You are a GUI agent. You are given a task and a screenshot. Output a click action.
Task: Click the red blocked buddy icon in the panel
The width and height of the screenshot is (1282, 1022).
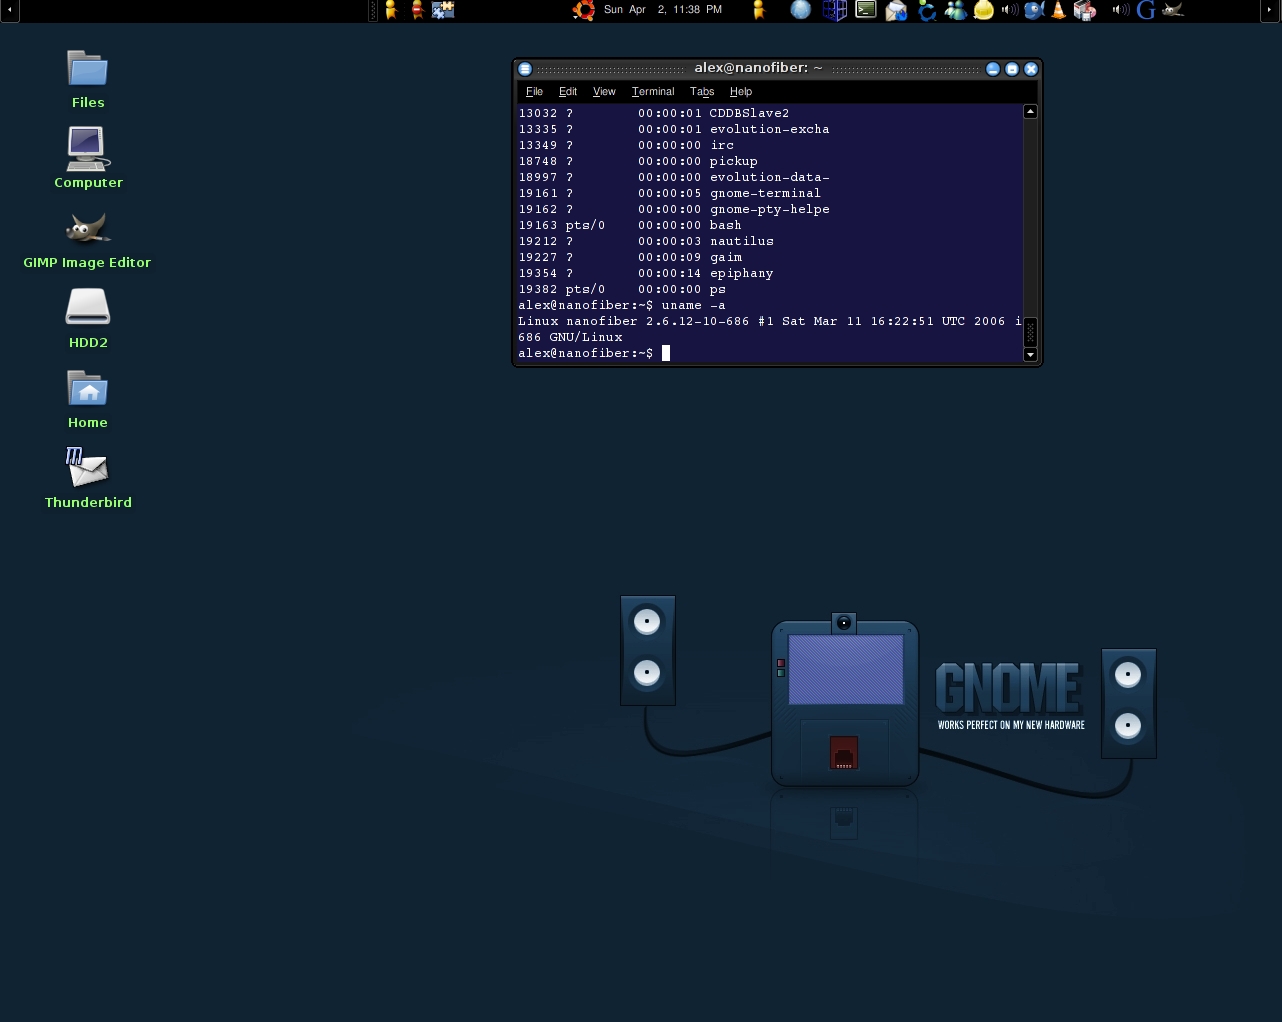point(418,10)
